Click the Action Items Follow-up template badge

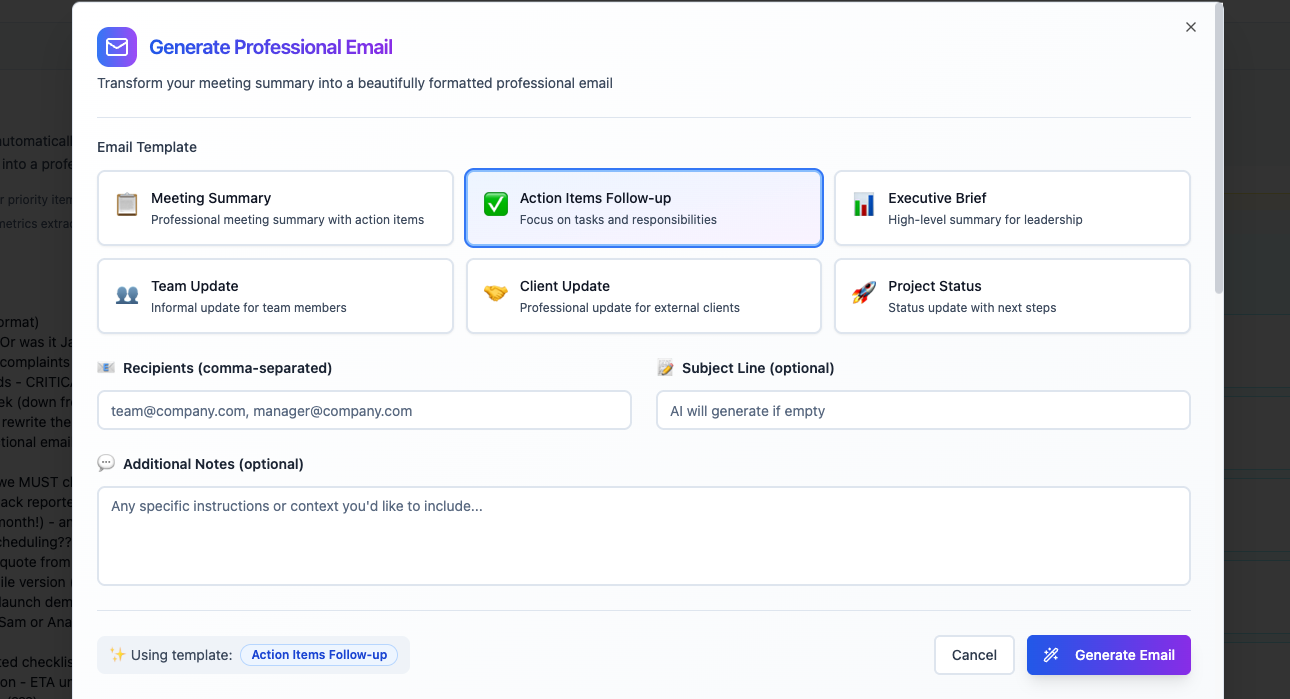(319, 655)
